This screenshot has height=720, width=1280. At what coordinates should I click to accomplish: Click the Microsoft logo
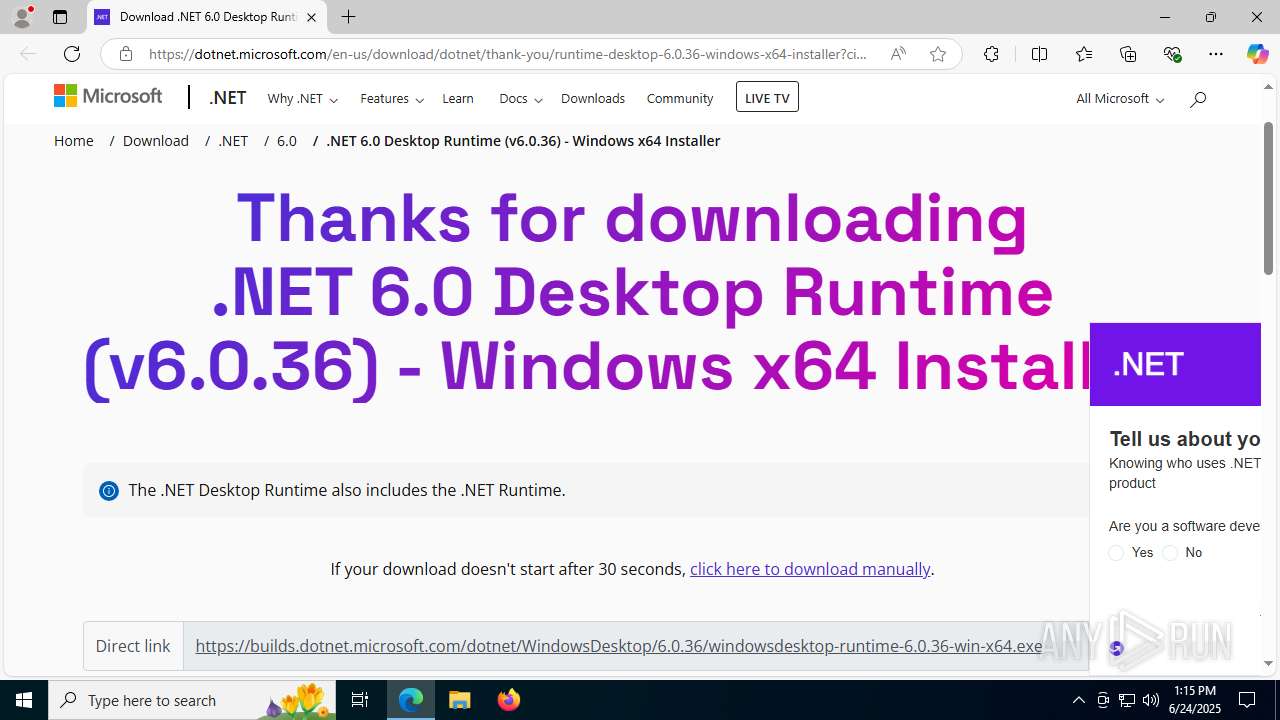click(108, 96)
